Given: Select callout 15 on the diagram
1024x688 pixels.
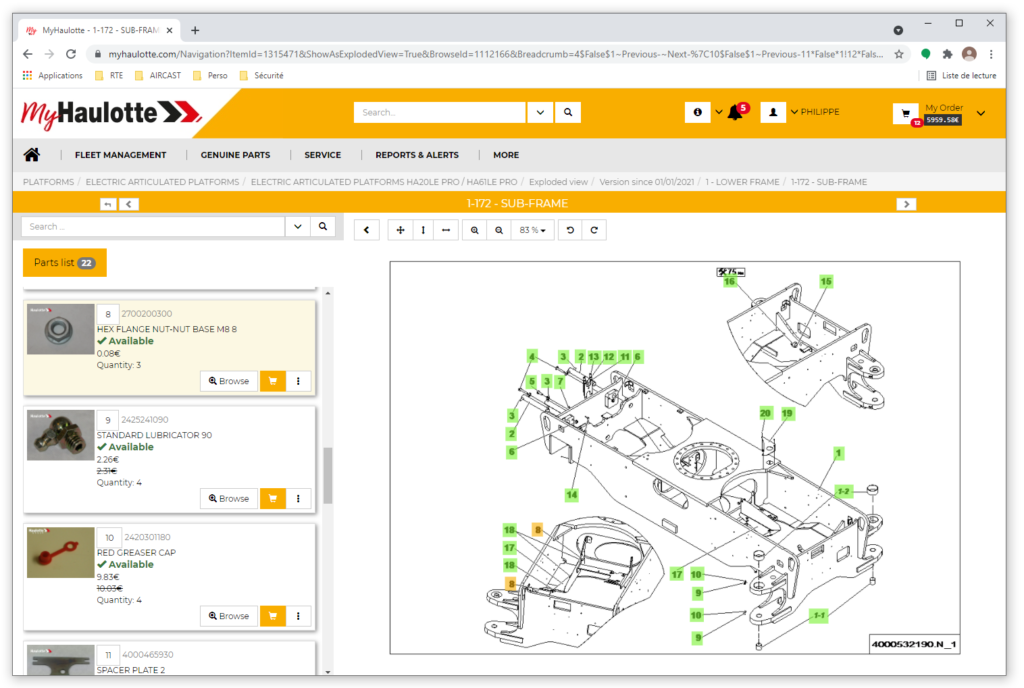Looking at the screenshot, I should 826,281.
